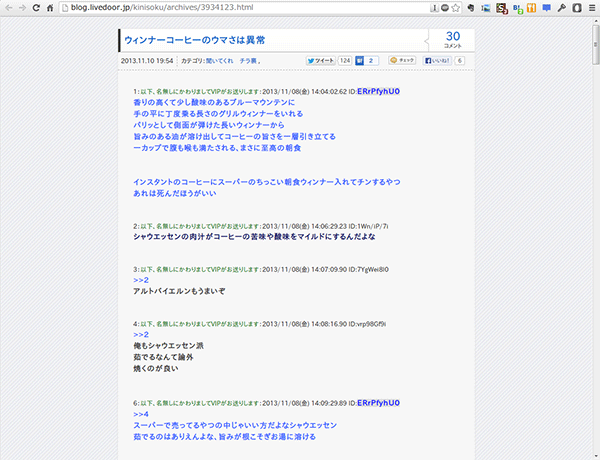Click the ID ERrPfyhU0 in post 6
The height and width of the screenshot is (460, 600).
[x=378, y=403]
